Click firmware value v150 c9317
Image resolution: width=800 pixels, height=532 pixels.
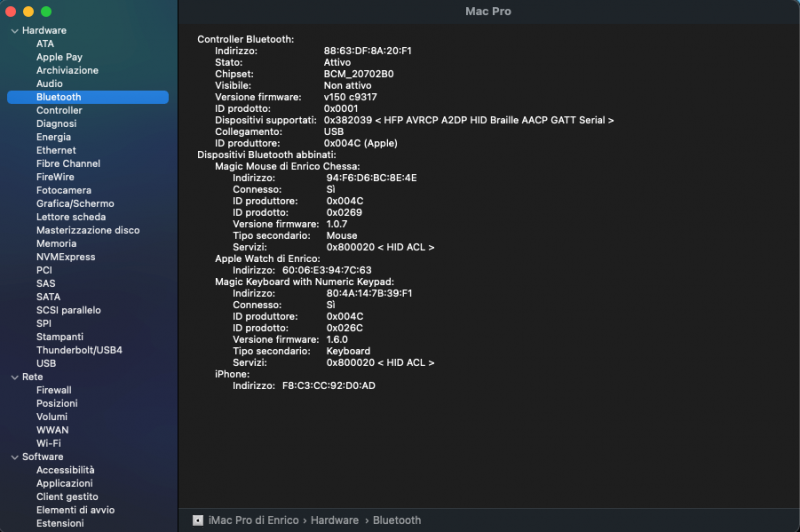point(350,97)
